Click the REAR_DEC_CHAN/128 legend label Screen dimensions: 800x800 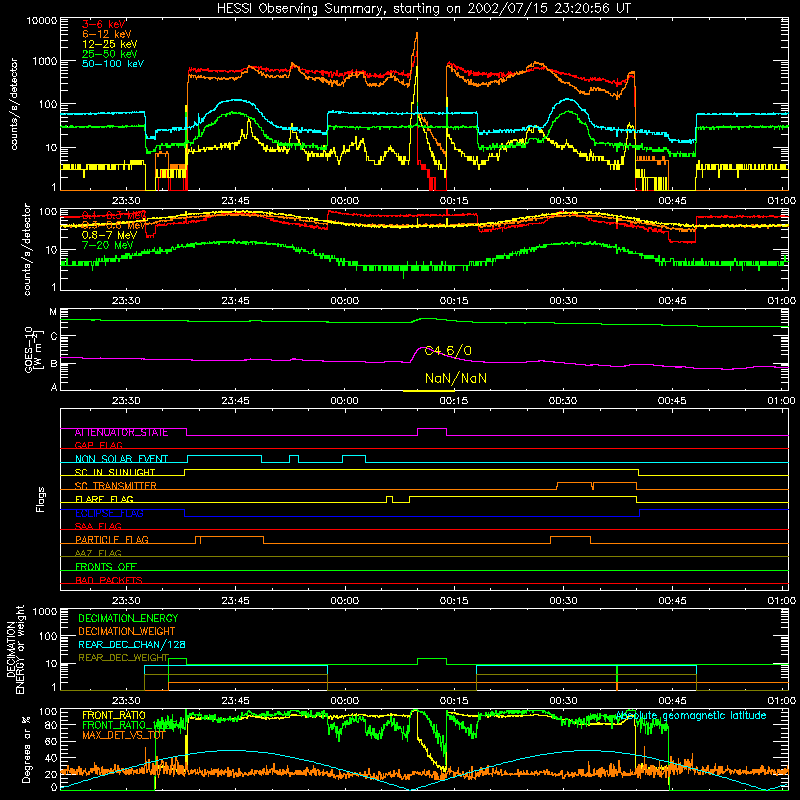pos(132,645)
